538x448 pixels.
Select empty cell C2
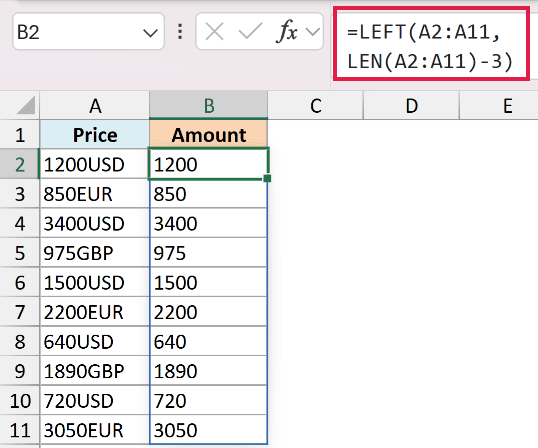[315, 164]
